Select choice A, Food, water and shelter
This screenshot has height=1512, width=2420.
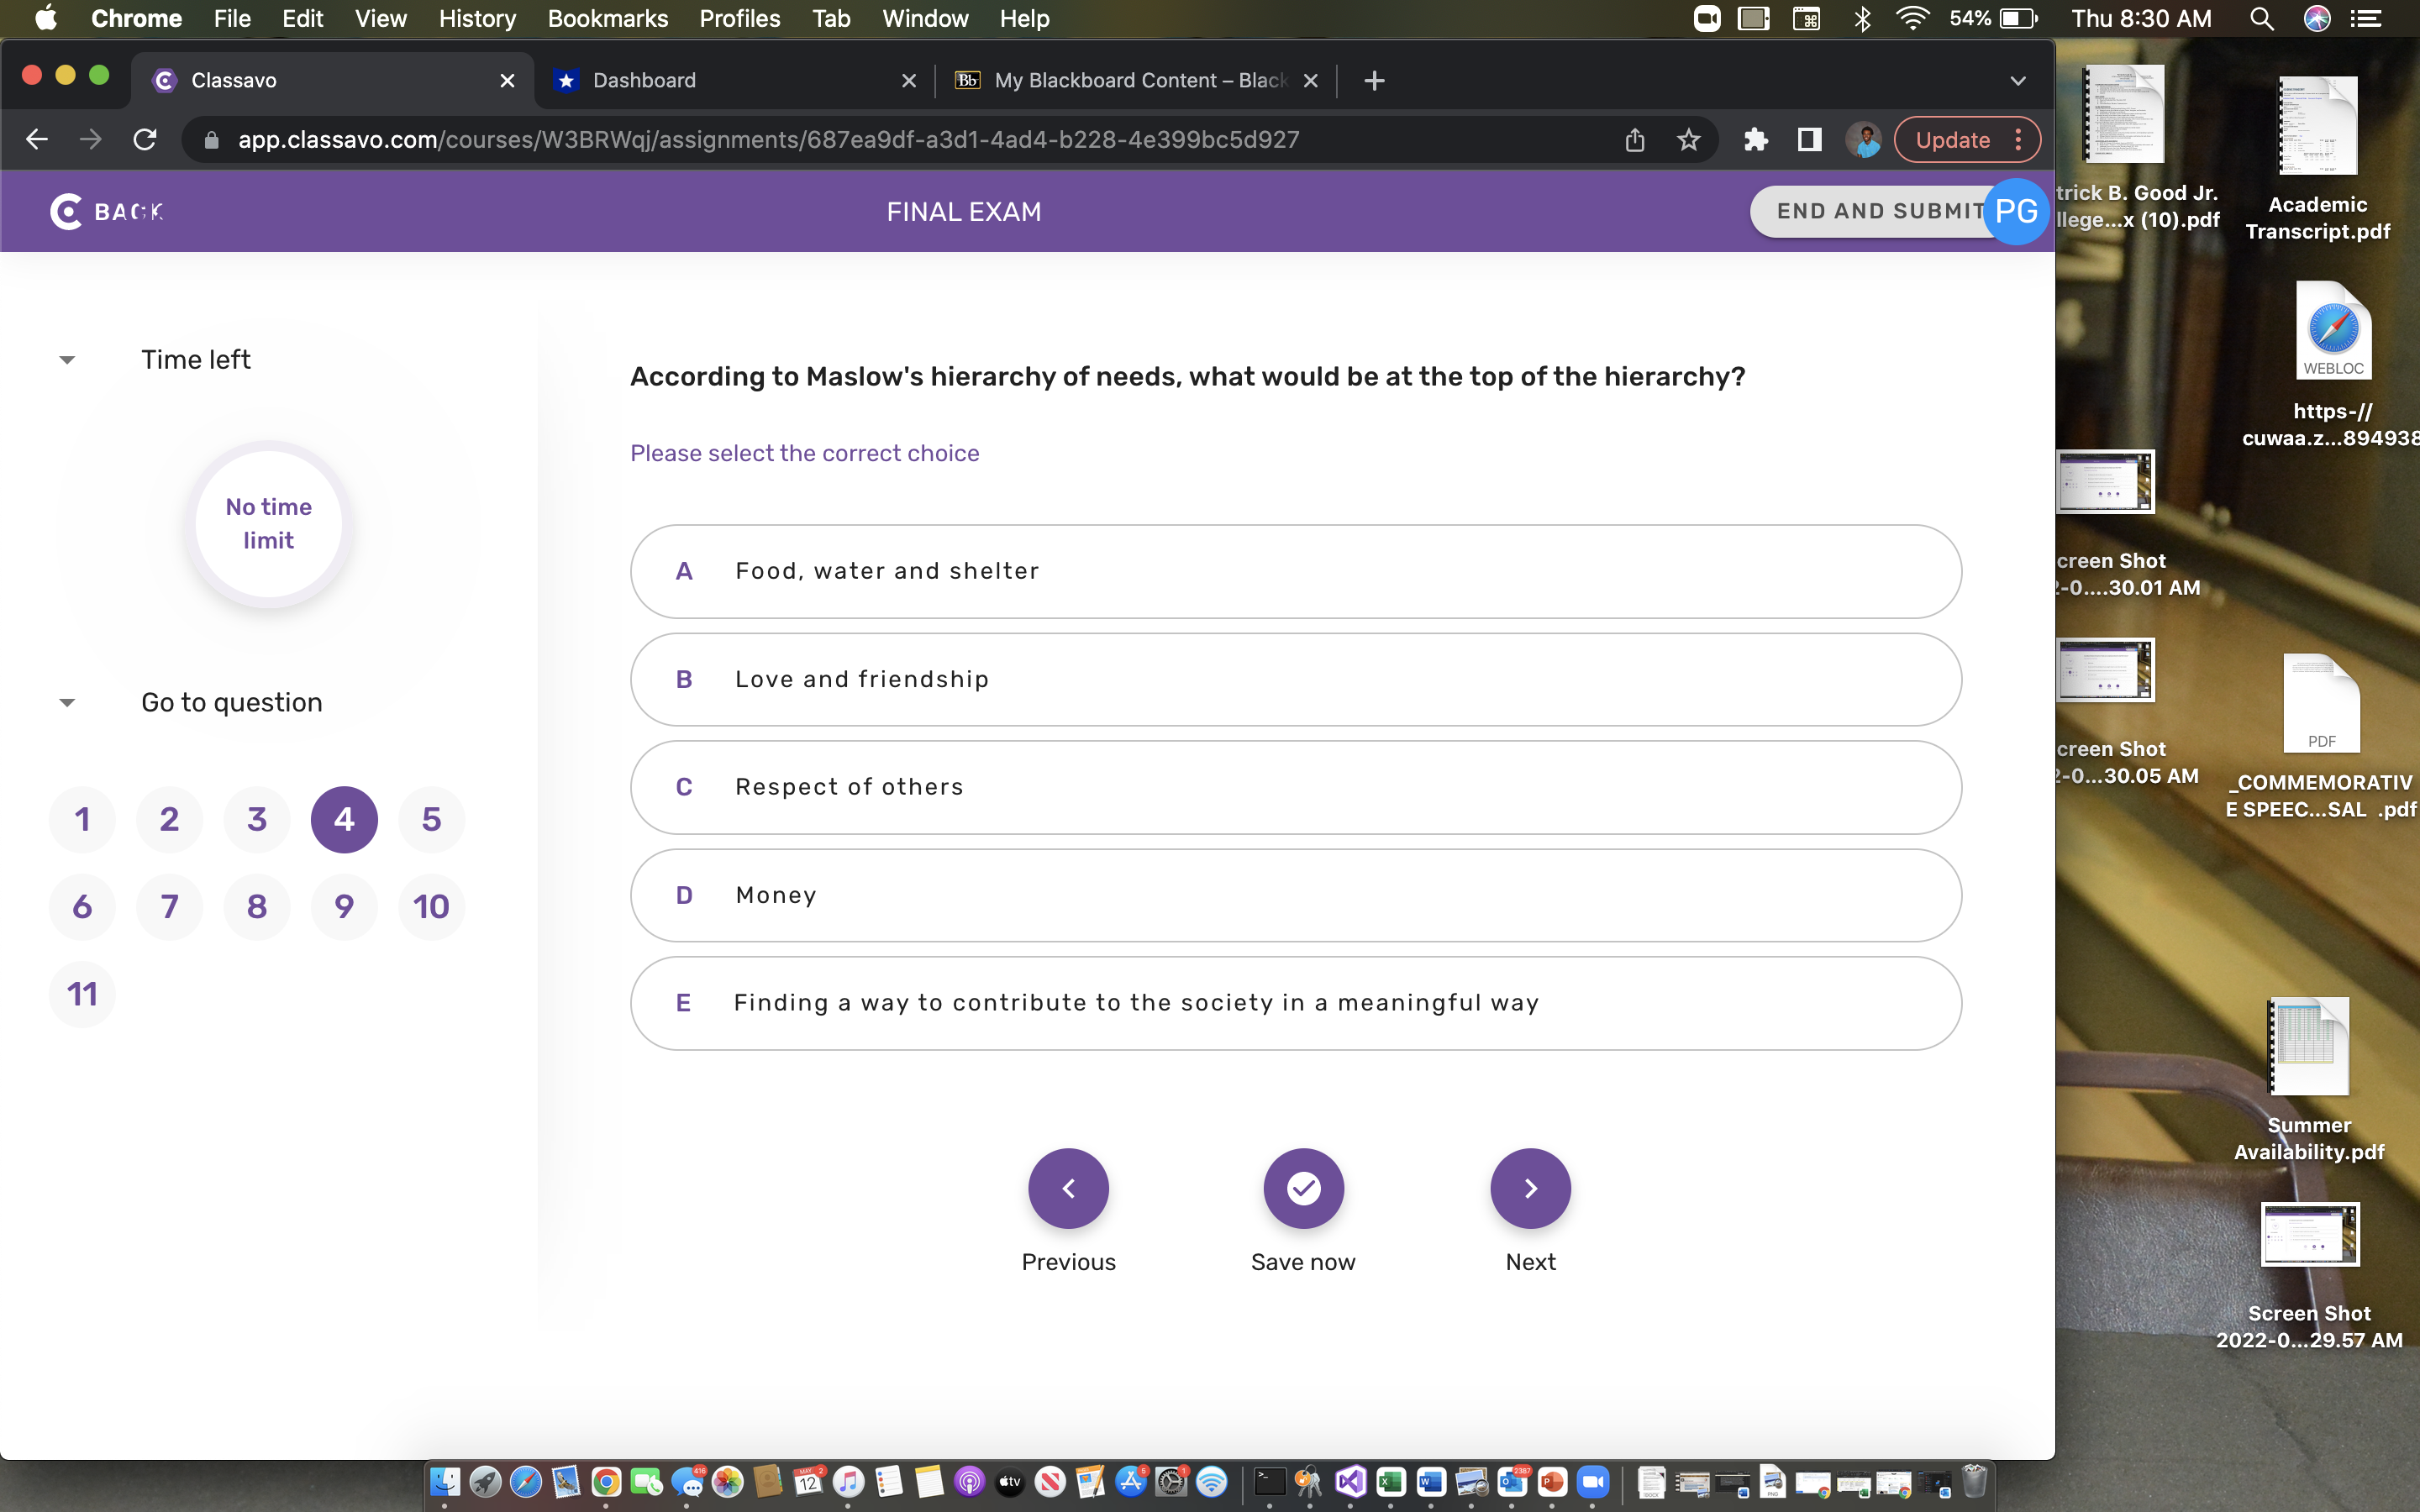point(1294,571)
